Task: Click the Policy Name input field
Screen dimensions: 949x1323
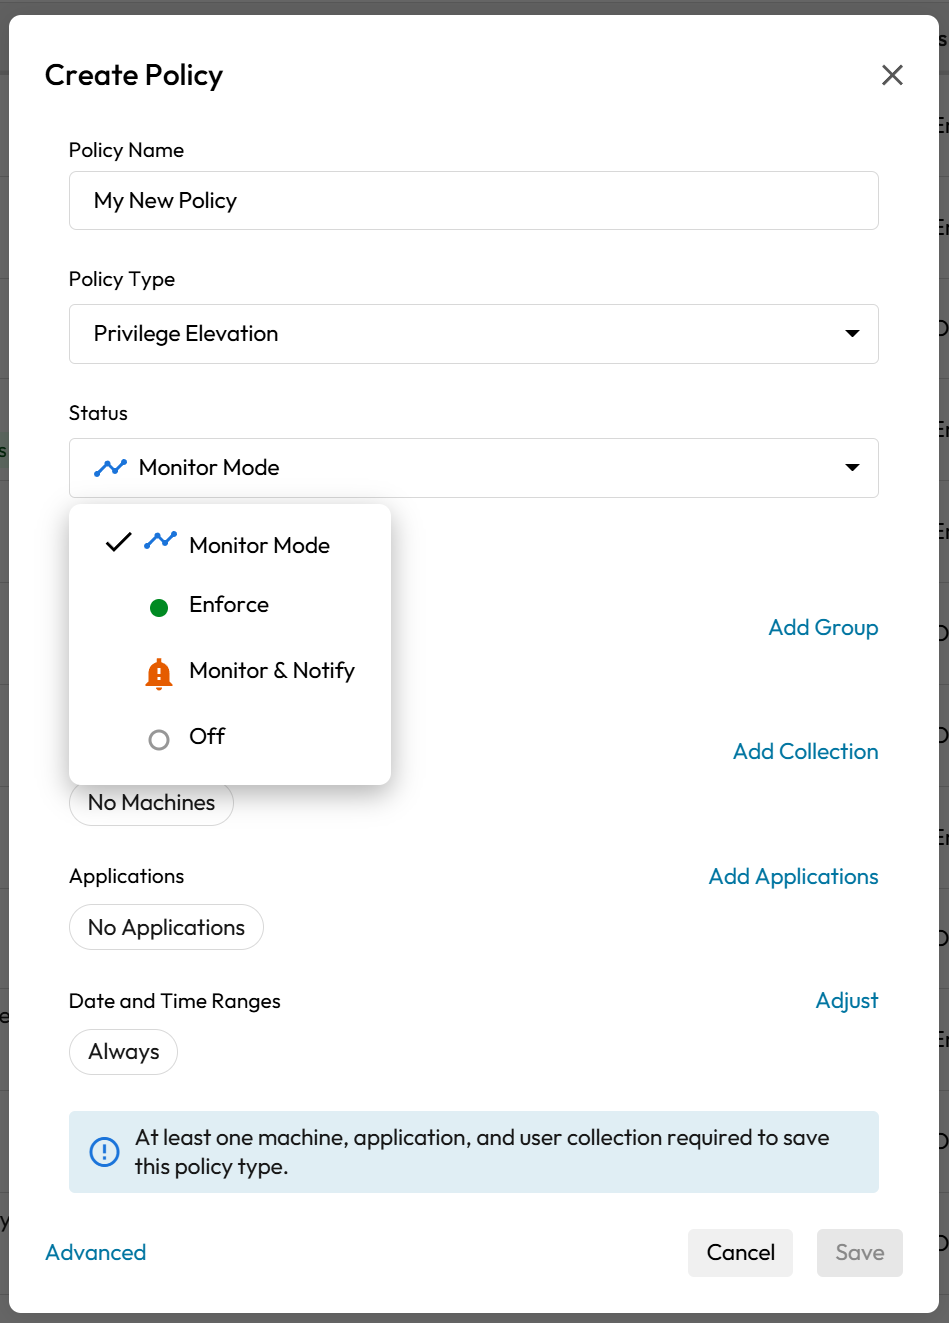Action: tap(473, 201)
